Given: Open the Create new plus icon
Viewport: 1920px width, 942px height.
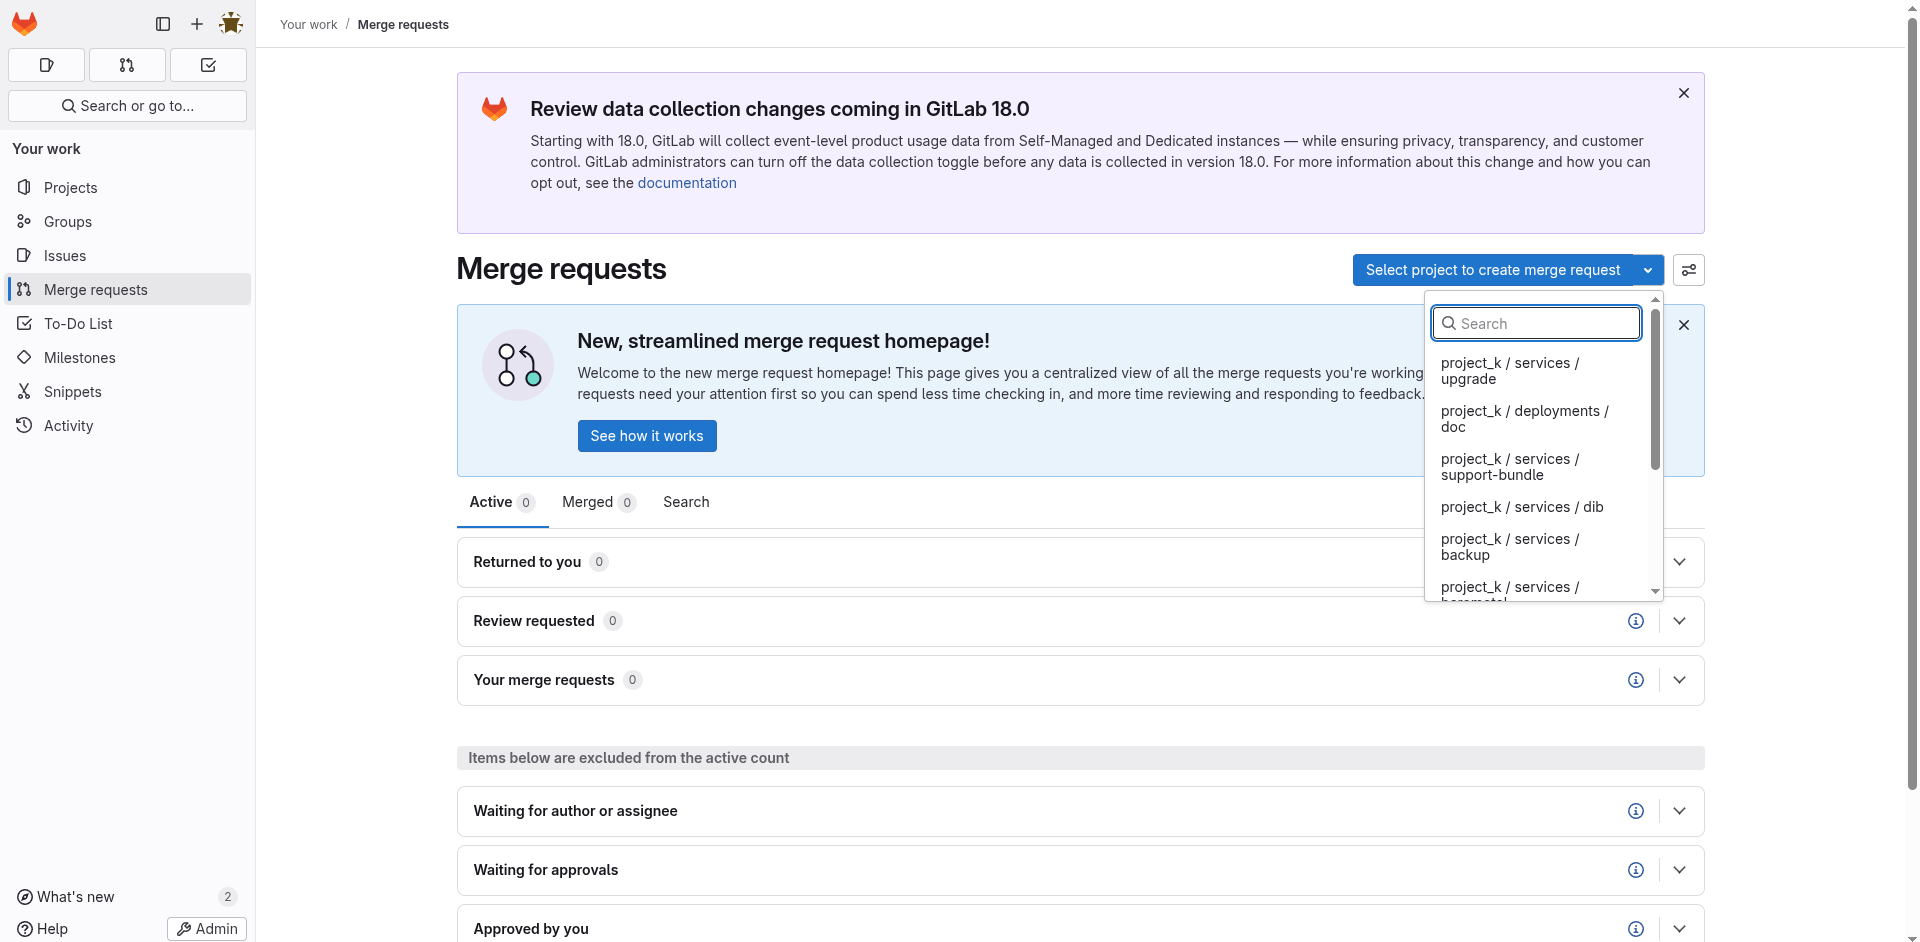Looking at the screenshot, I should click(x=196, y=24).
